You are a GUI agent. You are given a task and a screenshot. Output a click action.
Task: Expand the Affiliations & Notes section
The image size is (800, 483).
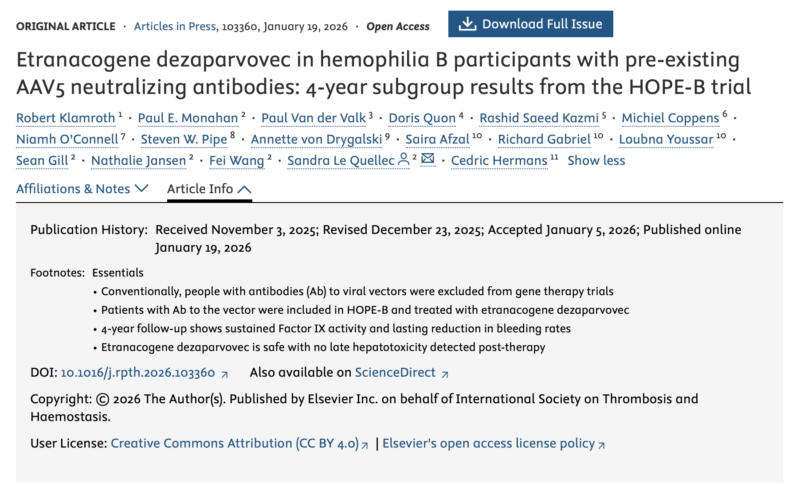[x=83, y=188]
